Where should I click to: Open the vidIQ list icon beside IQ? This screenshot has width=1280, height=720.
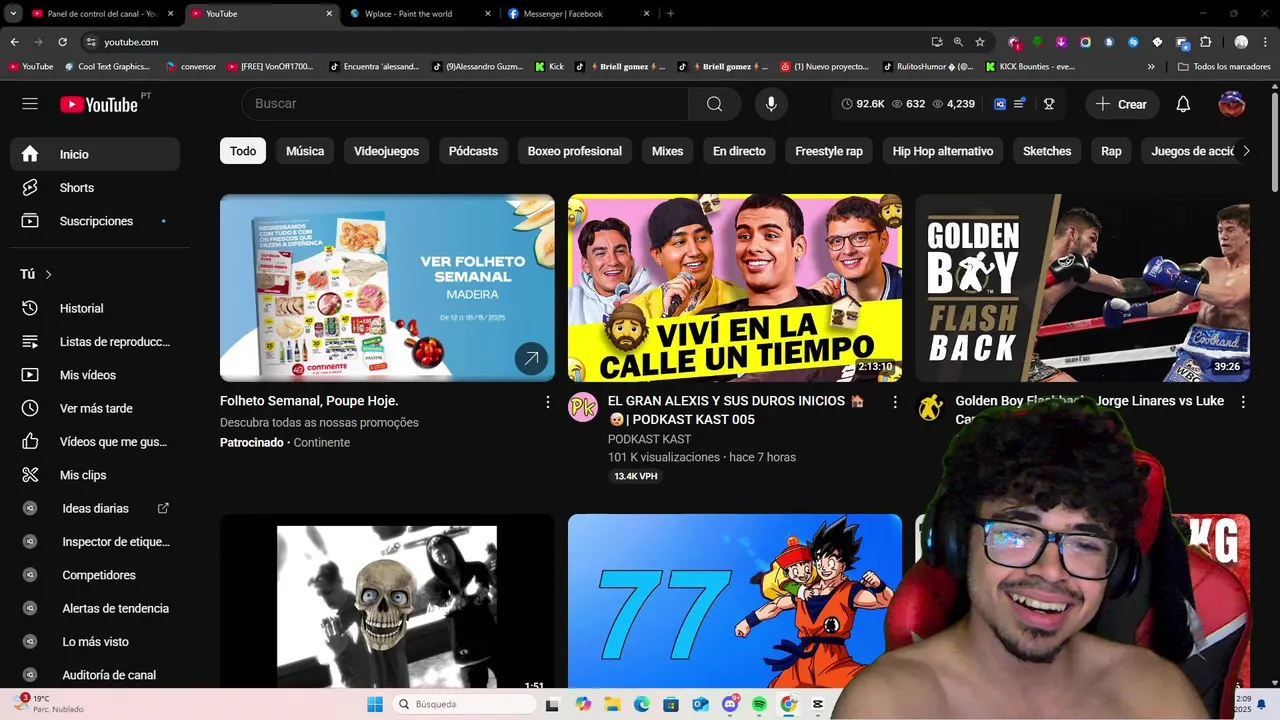pyautogui.click(x=1020, y=104)
